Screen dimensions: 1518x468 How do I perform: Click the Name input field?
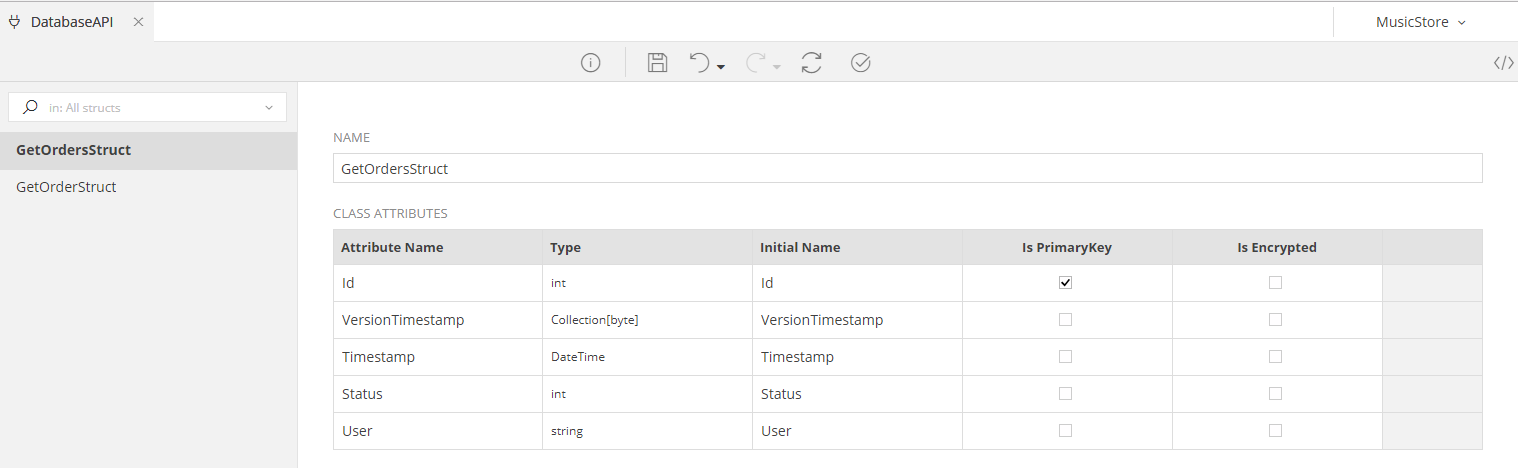point(906,169)
